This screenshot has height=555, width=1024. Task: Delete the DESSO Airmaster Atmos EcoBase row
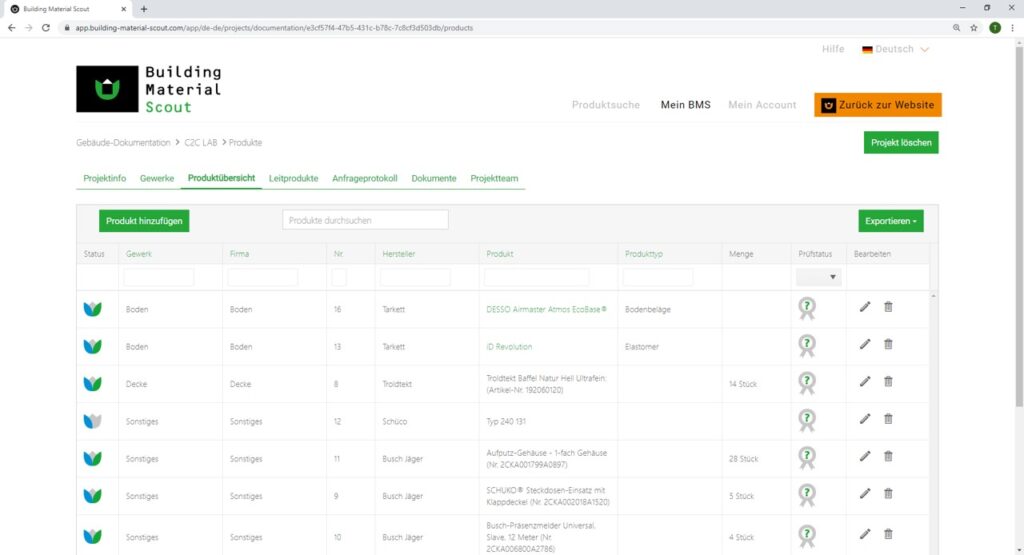point(888,307)
